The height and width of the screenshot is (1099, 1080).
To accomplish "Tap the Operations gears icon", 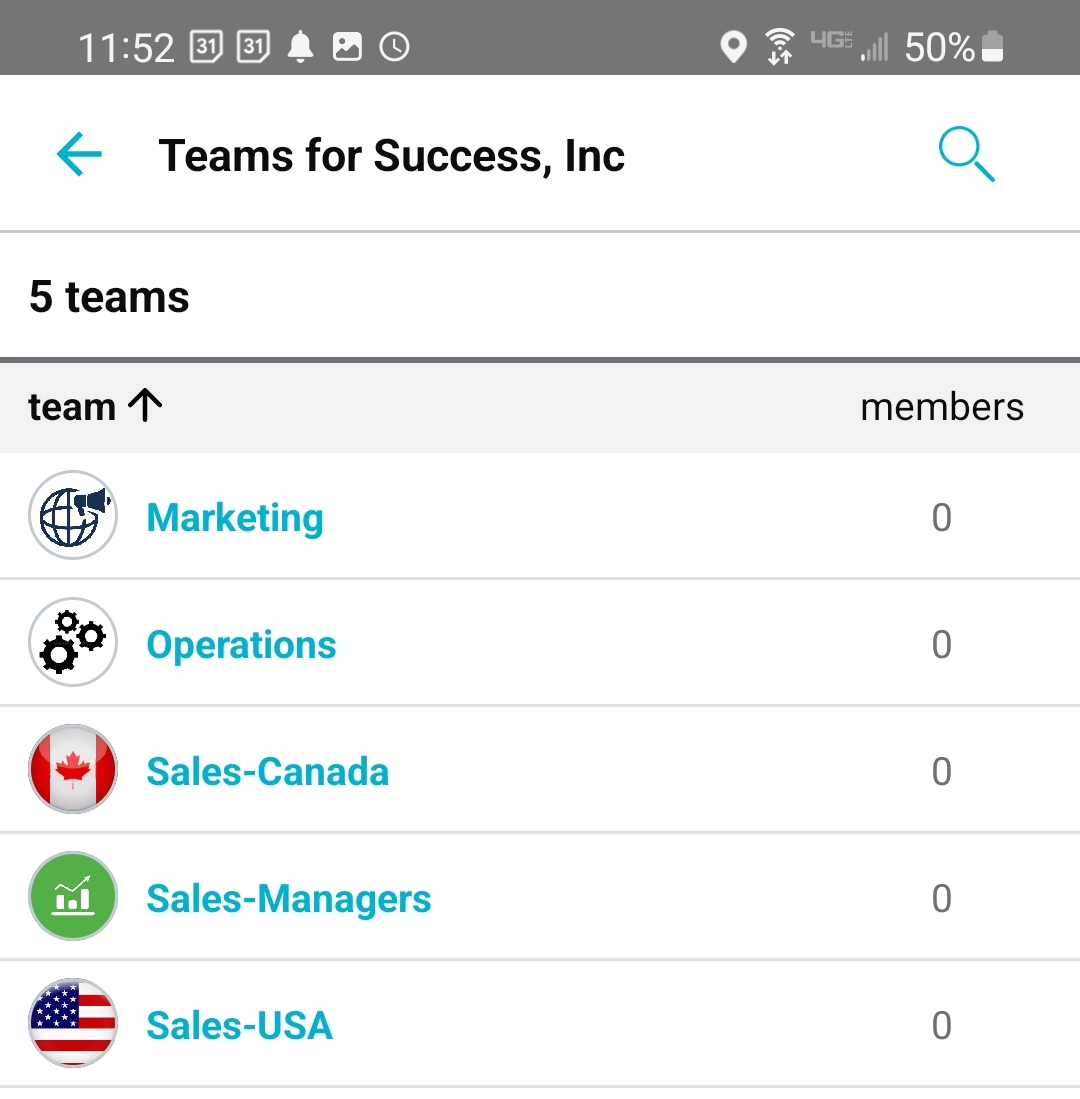I will pyautogui.click(x=73, y=642).
